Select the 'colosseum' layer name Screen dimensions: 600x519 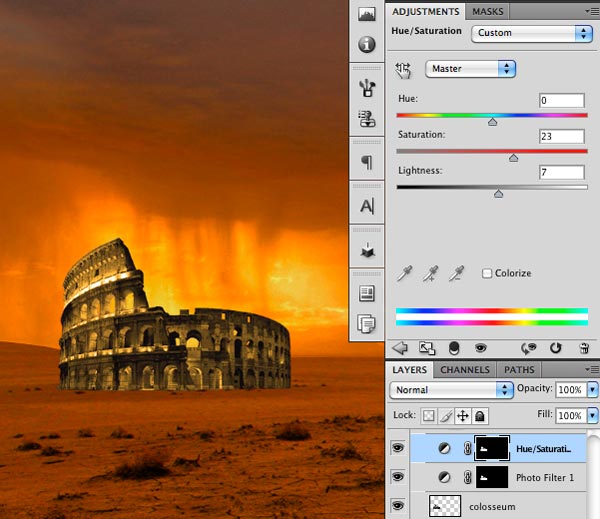click(492, 507)
